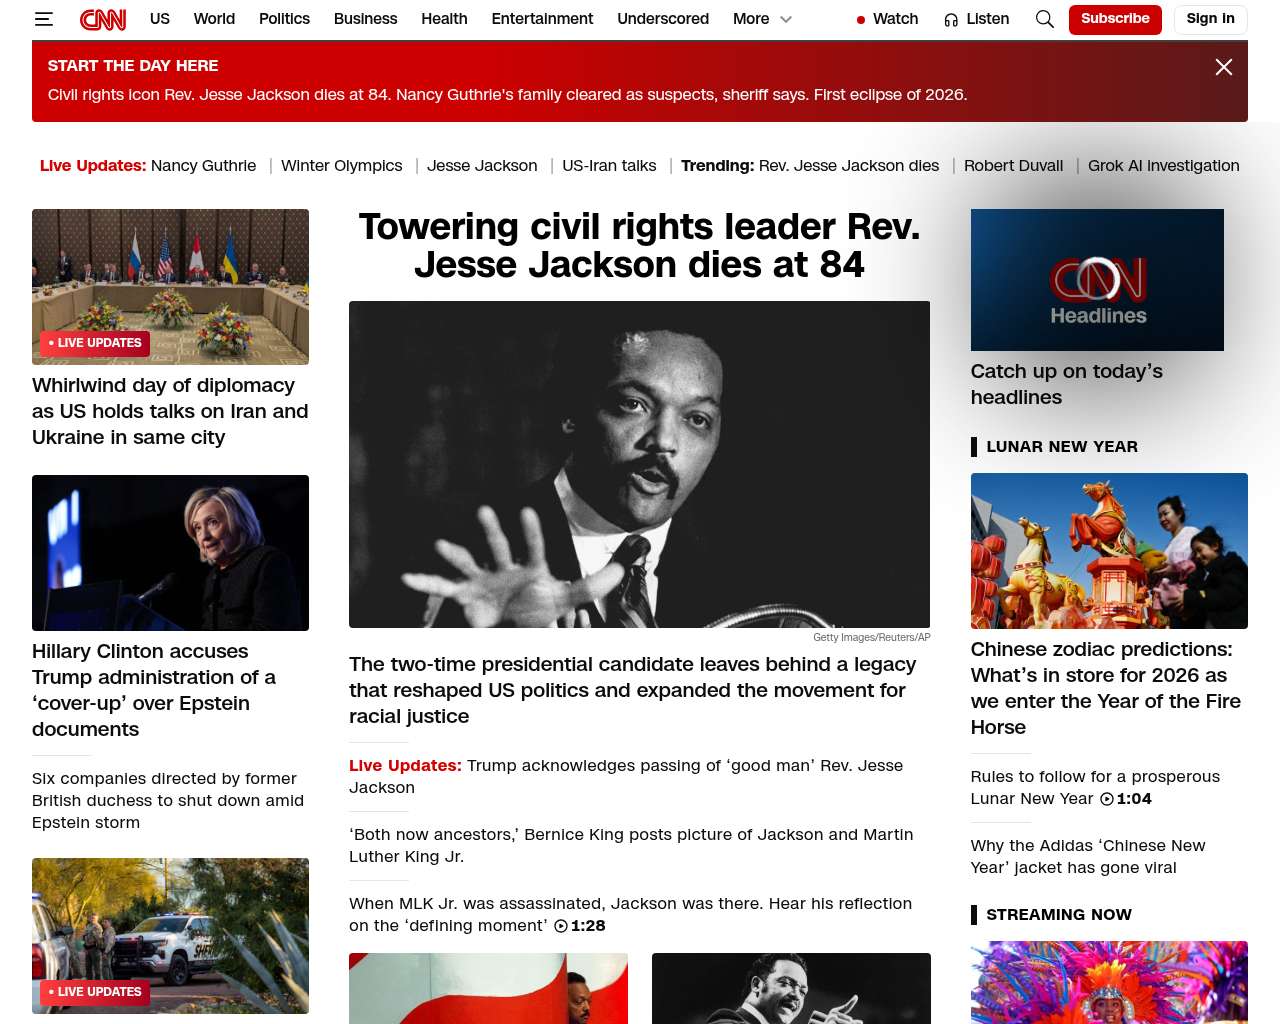1280x1024 pixels.
Task: Click the Listen headphones icon
Action: 951,19
